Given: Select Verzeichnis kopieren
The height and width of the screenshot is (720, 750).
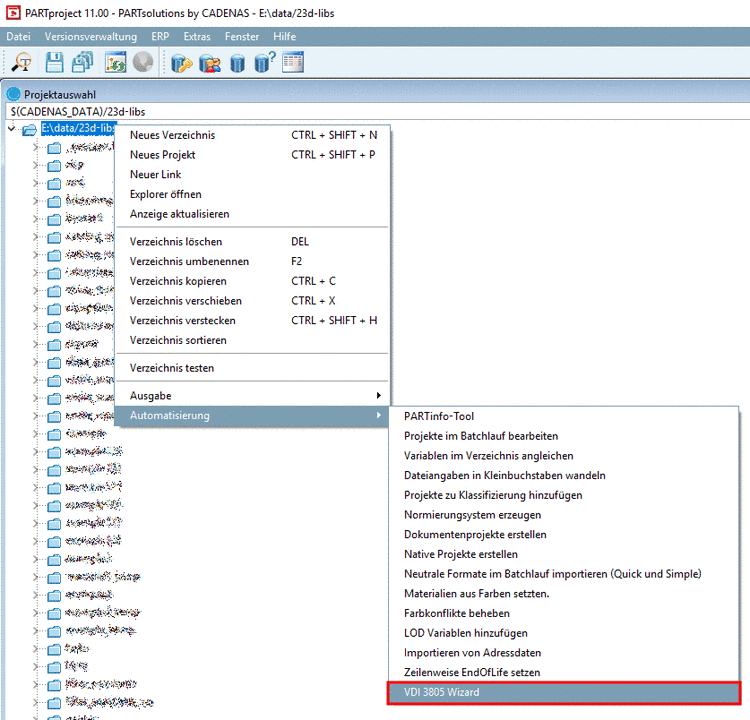Looking at the screenshot, I should click(253, 280).
